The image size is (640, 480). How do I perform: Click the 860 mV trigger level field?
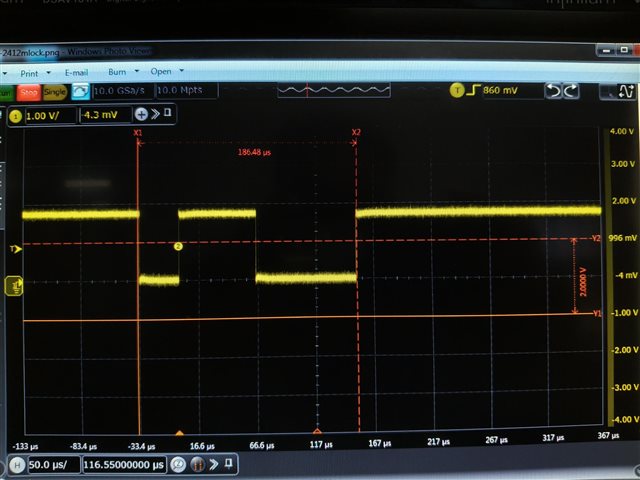(x=512, y=90)
